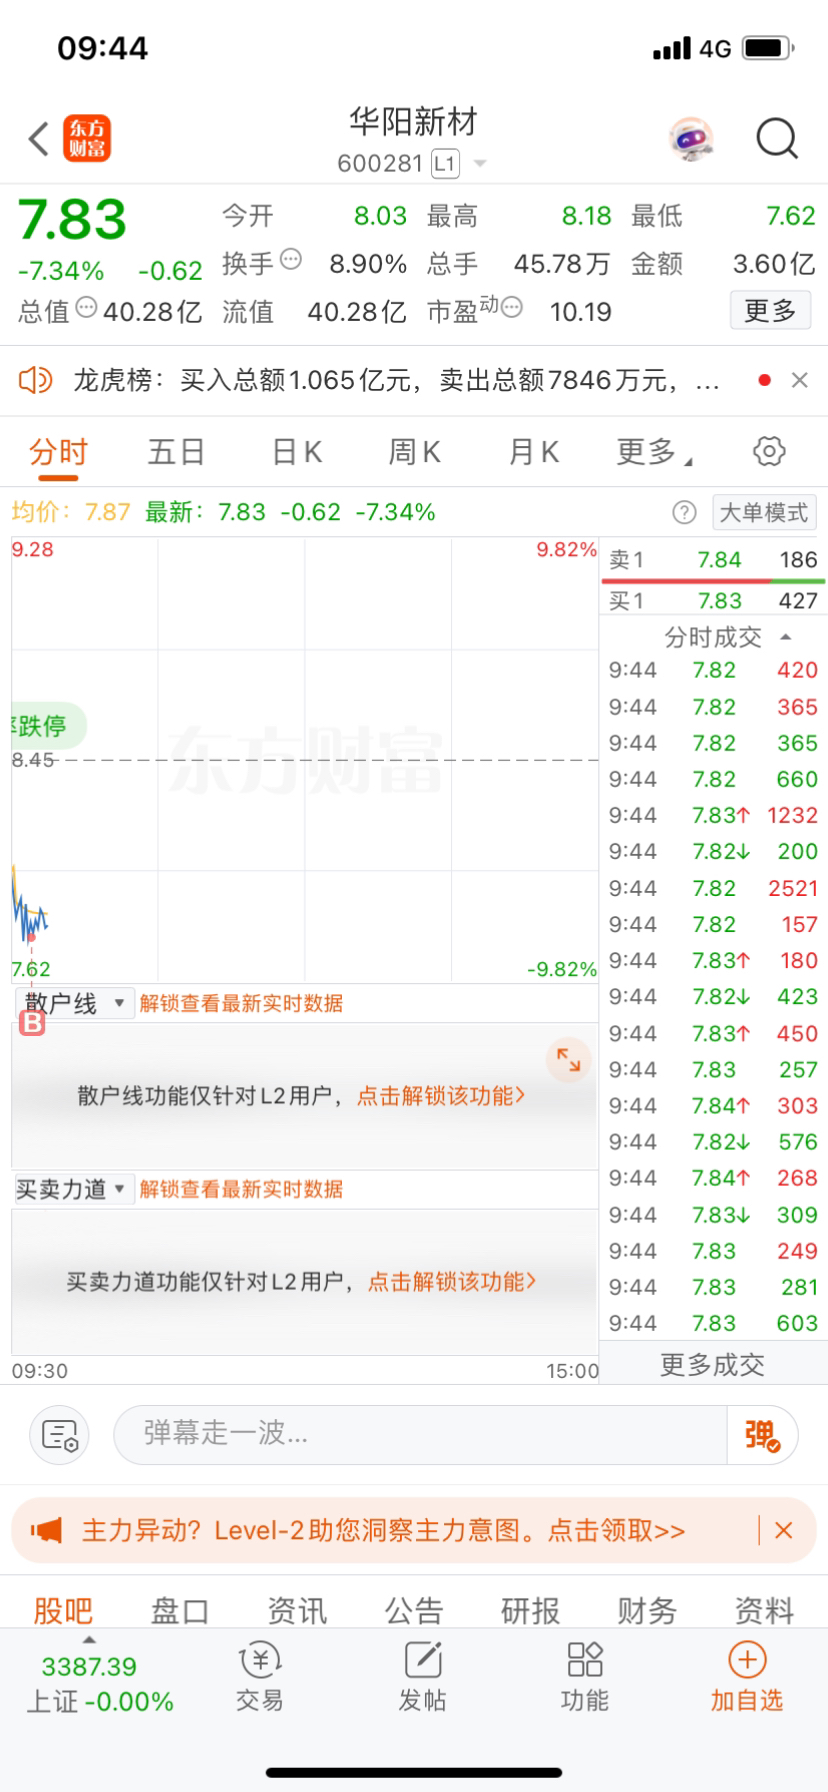The height and width of the screenshot is (1792, 828).
Task: Tap 点击解锁该功能 for 散户线
Action: coord(441,1096)
